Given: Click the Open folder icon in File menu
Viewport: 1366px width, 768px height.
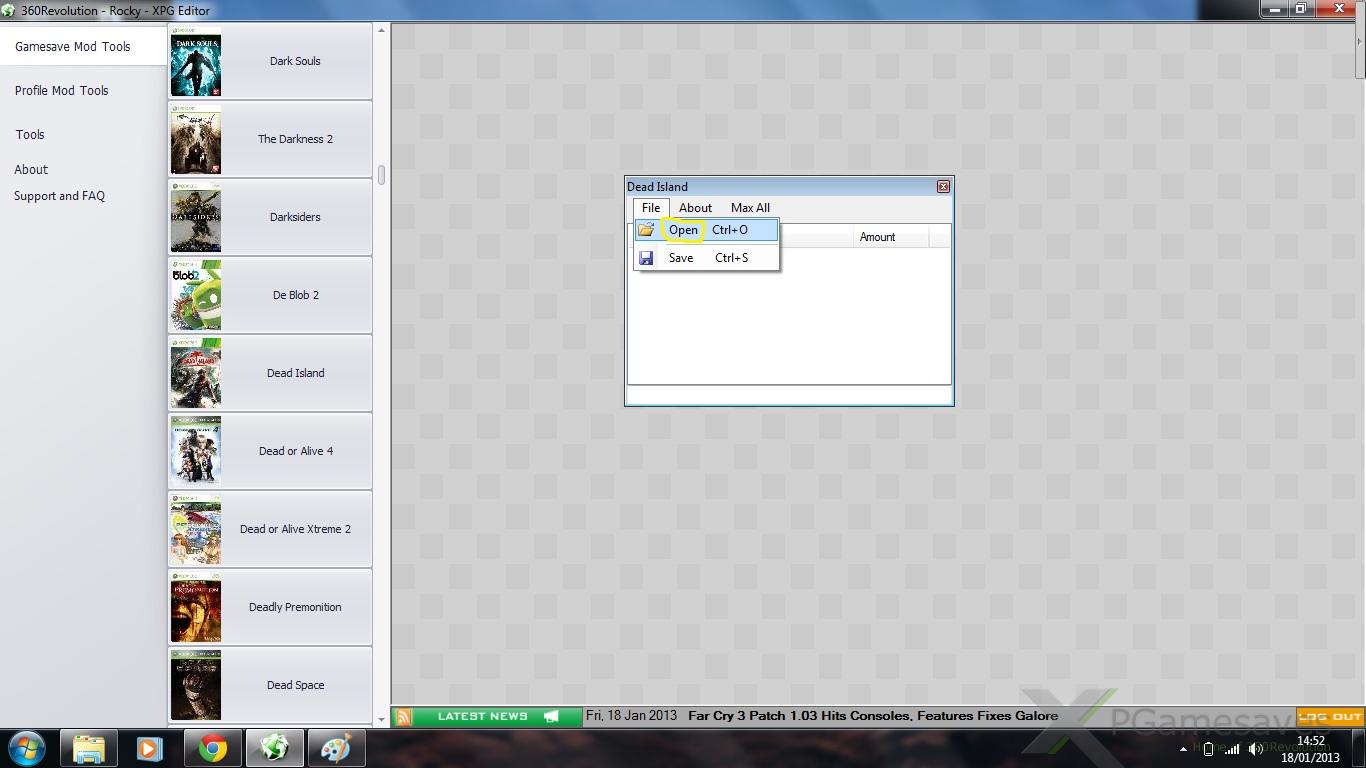Looking at the screenshot, I should 646,230.
